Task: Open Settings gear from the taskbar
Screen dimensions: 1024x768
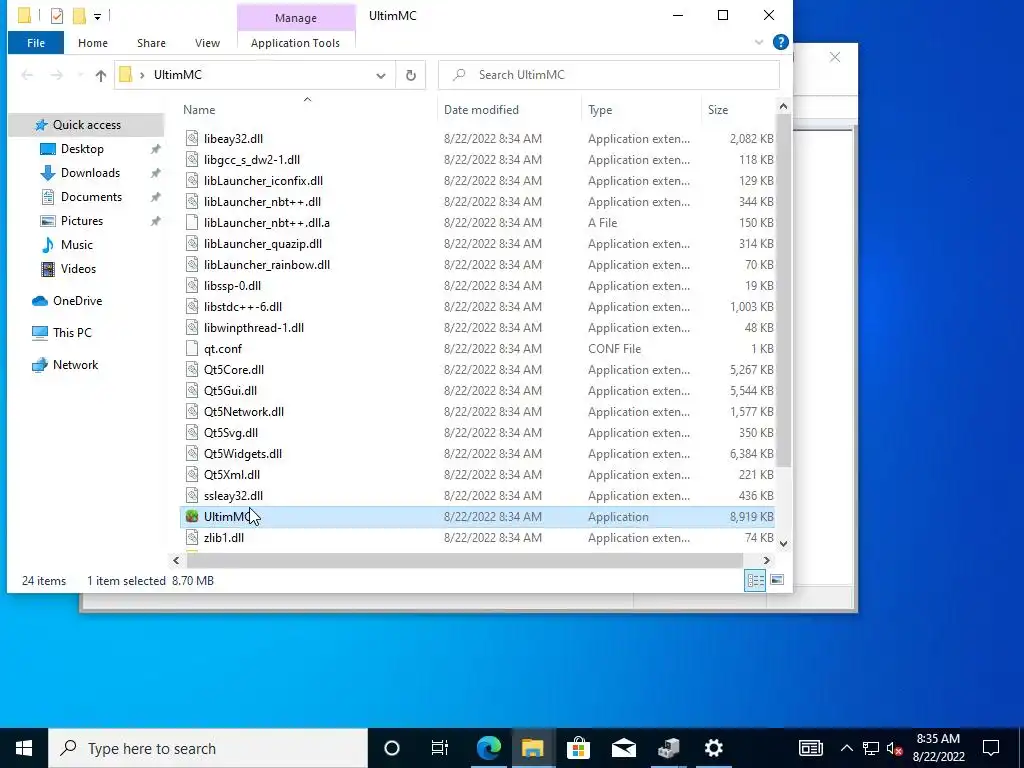Action: click(714, 748)
